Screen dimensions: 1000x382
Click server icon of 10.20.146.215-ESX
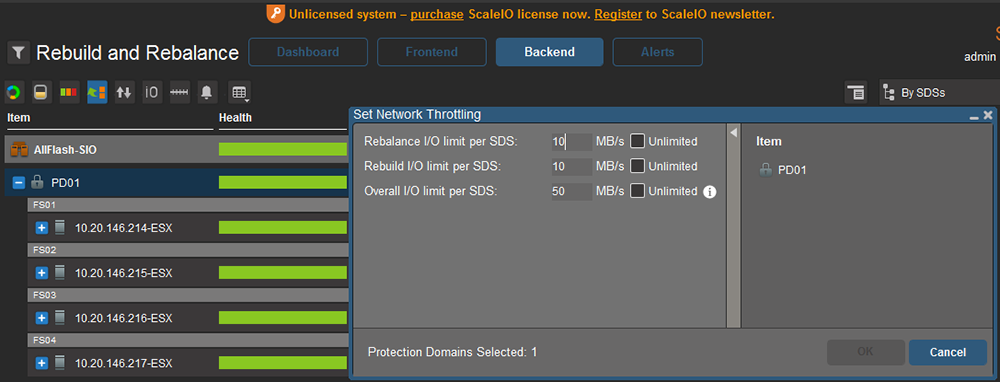coord(60,273)
